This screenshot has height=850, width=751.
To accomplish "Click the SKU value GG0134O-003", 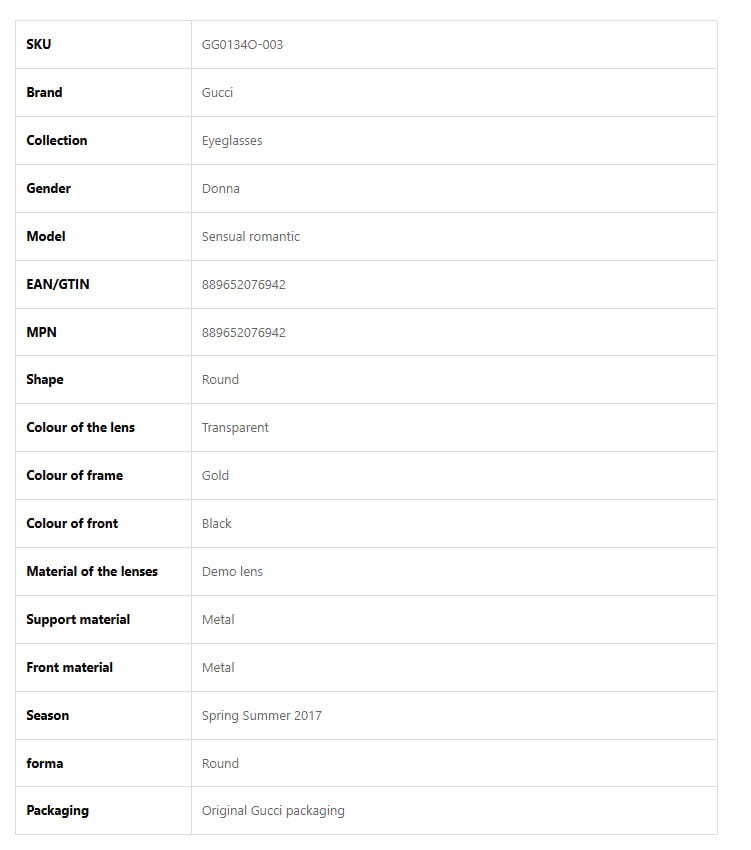I will click(242, 45).
